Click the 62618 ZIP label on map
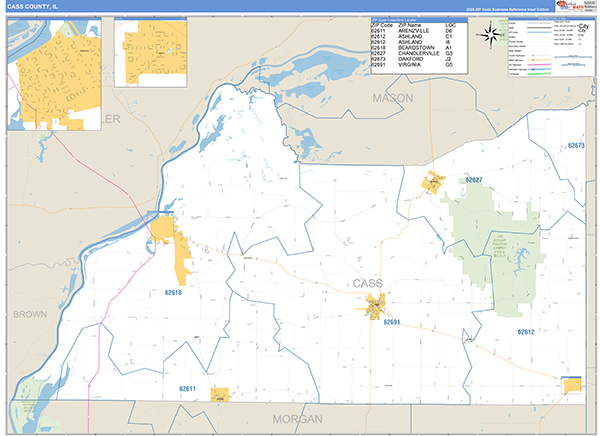Image resolution: width=600 pixels, height=436 pixels. tap(173, 293)
